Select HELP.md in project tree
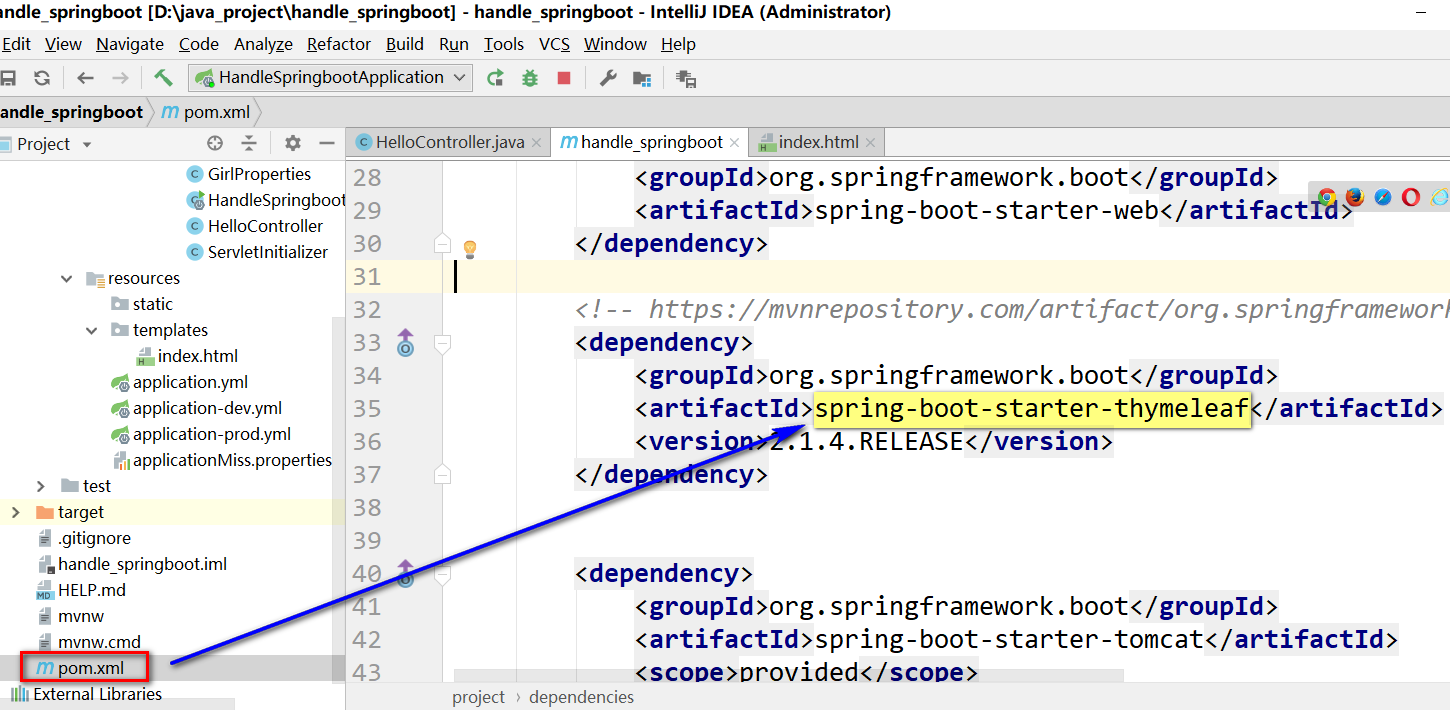The height and width of the screenshot is (710, 1450). click(81, 590)
